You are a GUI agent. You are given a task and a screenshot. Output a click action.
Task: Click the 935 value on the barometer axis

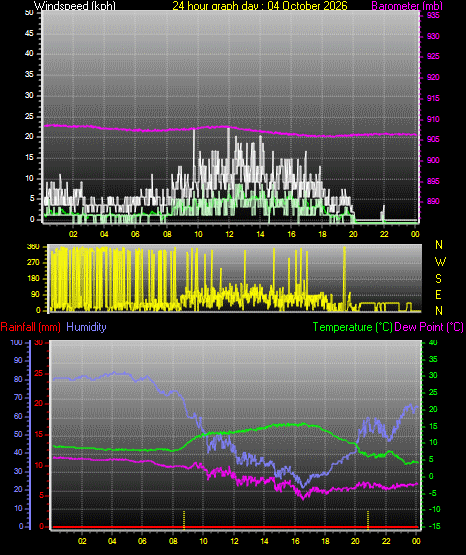(x=433, y=16)
